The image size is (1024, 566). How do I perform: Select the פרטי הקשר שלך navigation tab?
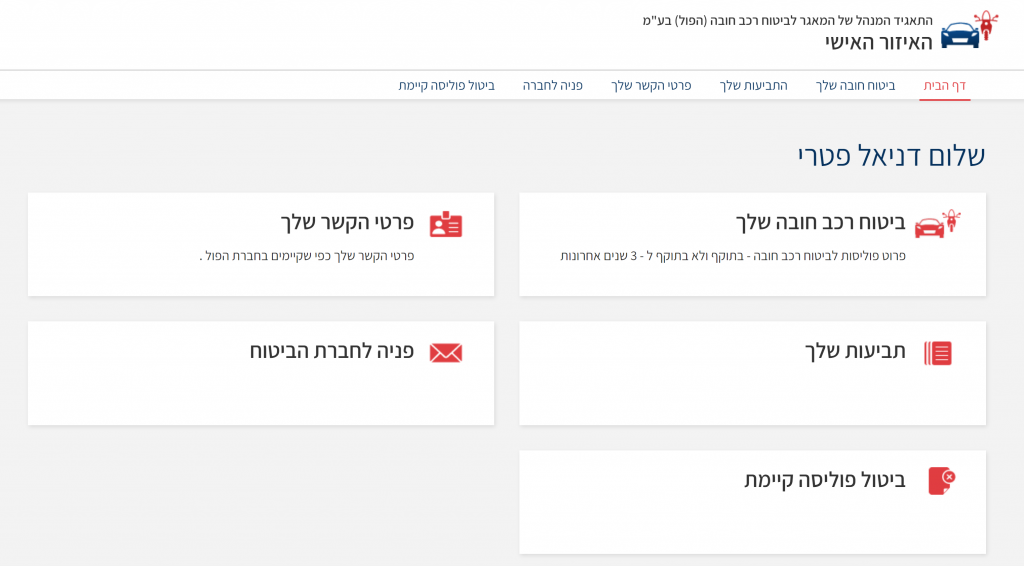click(651, 86)
